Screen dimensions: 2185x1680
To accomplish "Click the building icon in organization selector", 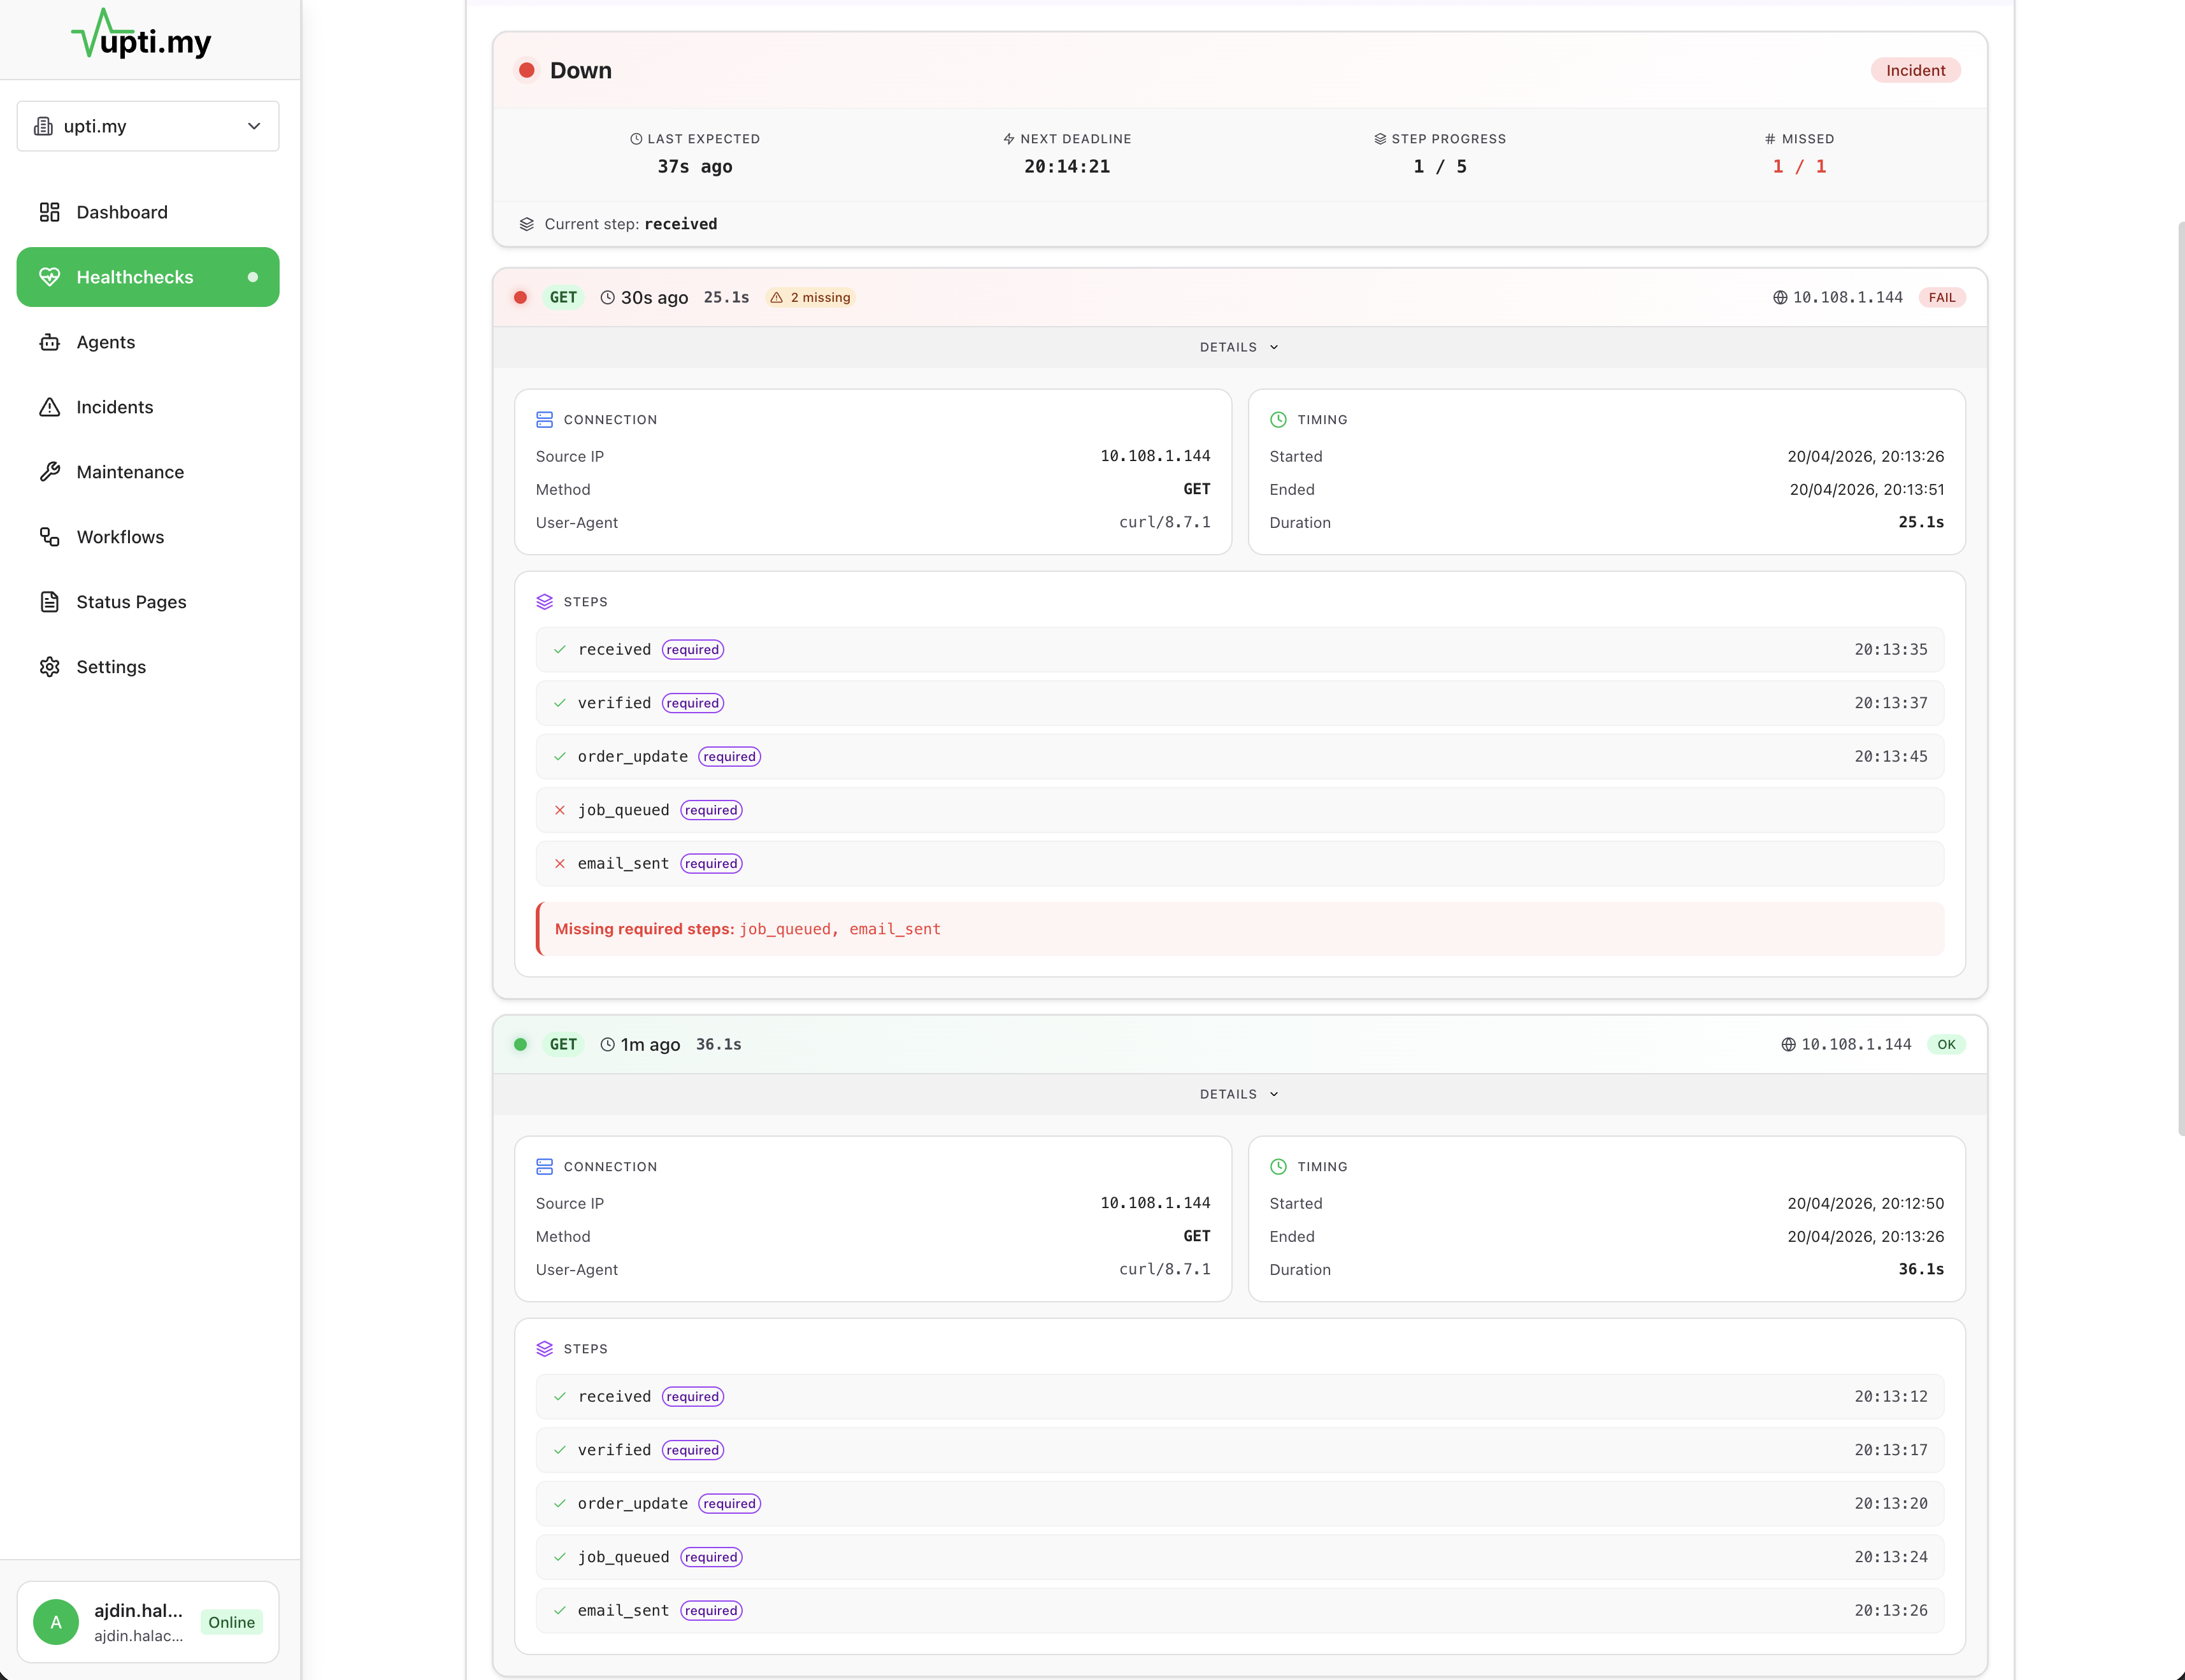I will 44,126.
